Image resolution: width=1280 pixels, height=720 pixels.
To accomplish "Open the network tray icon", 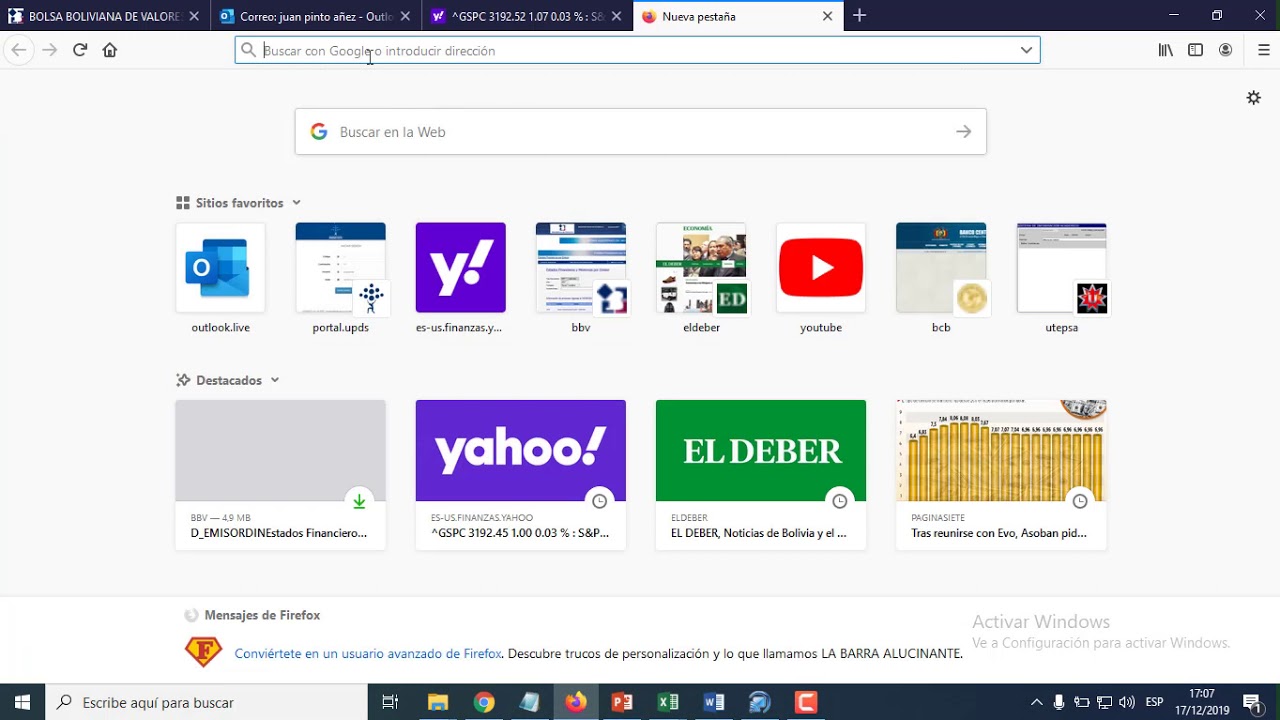I will [1104, 702].
